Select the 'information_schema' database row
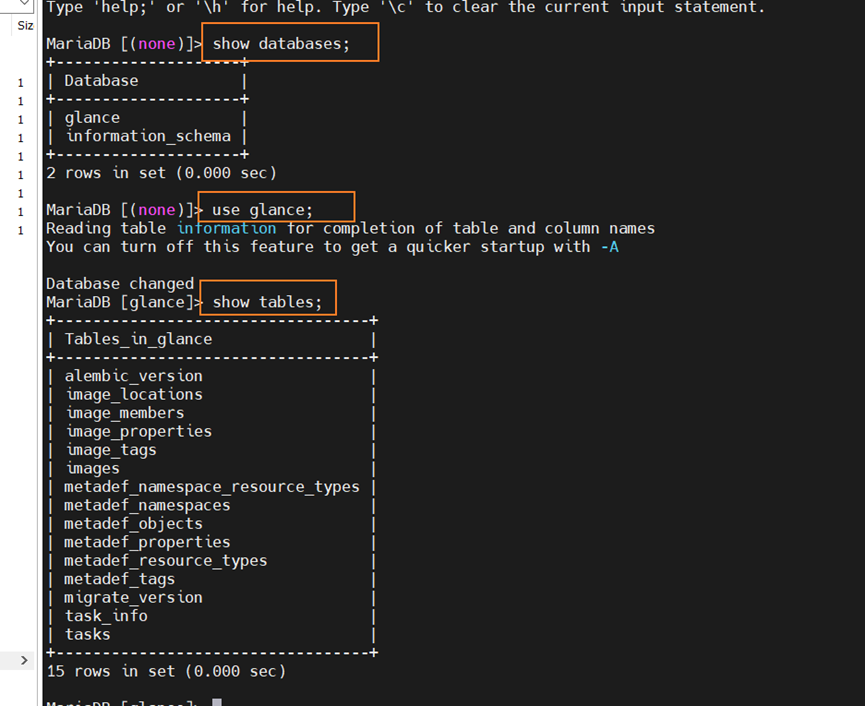 pyautogui.click(x=148, y=136)
